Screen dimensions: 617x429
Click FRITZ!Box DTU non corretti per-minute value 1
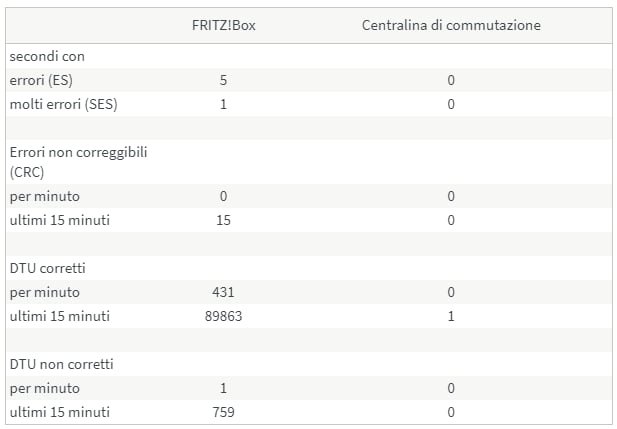pos(222,388)
